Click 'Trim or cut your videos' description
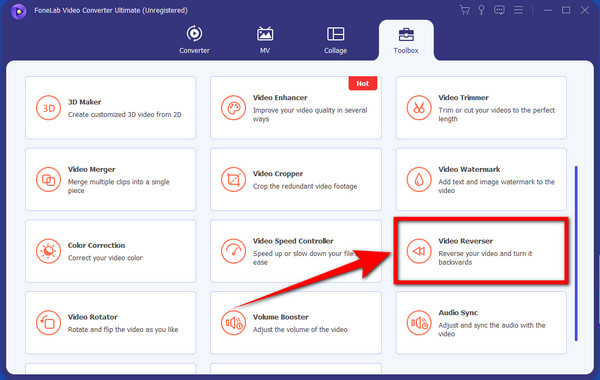 click(496, 114)
